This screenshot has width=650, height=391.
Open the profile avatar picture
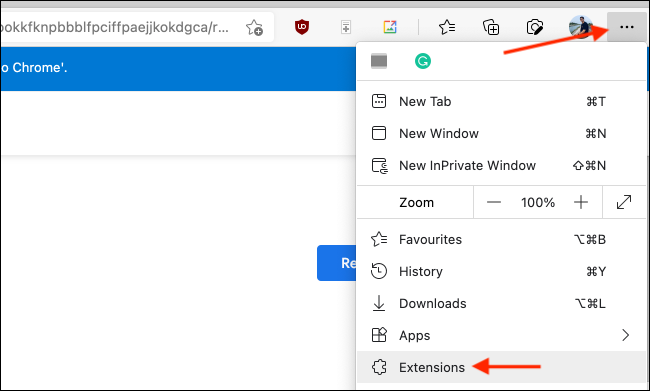click(581, 27)
